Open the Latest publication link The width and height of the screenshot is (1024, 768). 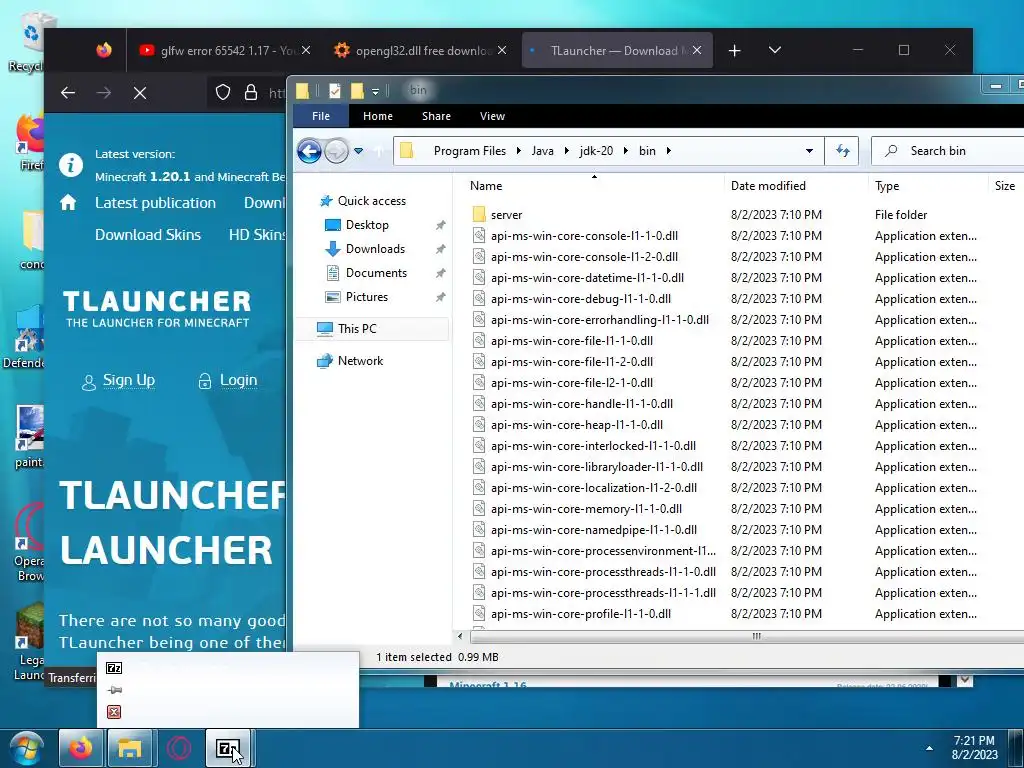[x=155, y=203]
